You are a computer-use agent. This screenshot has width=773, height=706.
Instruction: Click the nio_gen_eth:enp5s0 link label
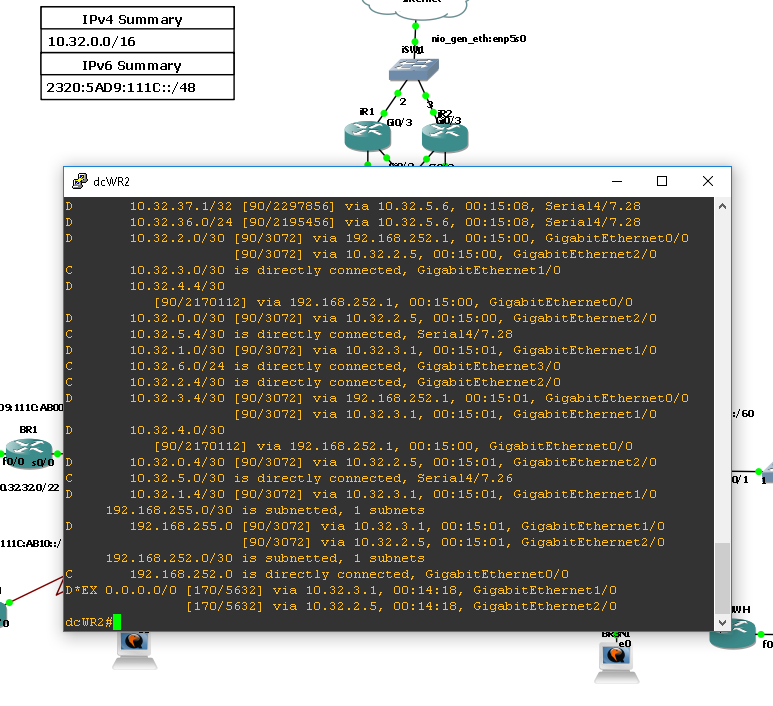point(479,38)
